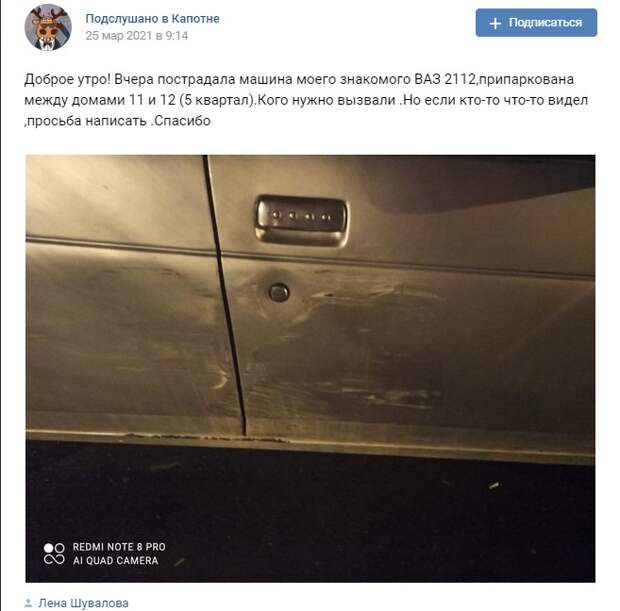The width and height of the screenshot is (620, 611).
Task: Open the damaged car door photo
Action: click(x=310, y=369)
